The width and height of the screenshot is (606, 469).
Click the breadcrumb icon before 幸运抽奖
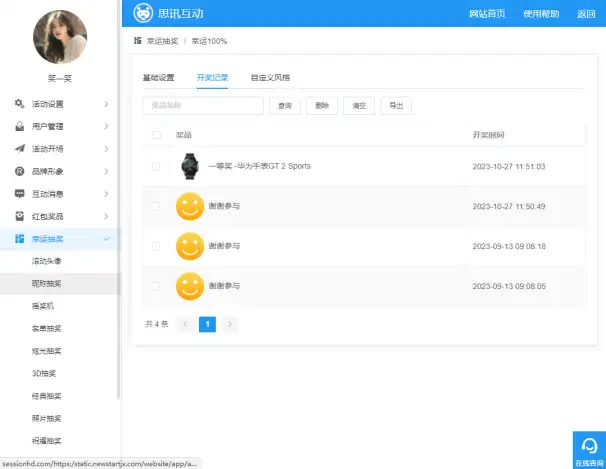(x=137, y=41)
